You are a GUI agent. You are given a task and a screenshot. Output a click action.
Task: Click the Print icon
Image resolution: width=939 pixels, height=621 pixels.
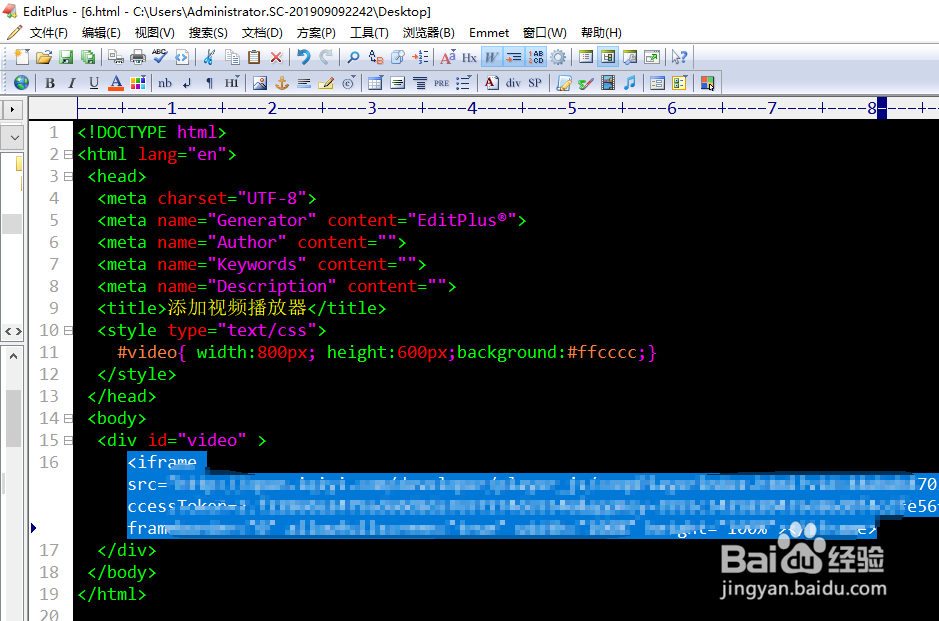tap(138, 57)
